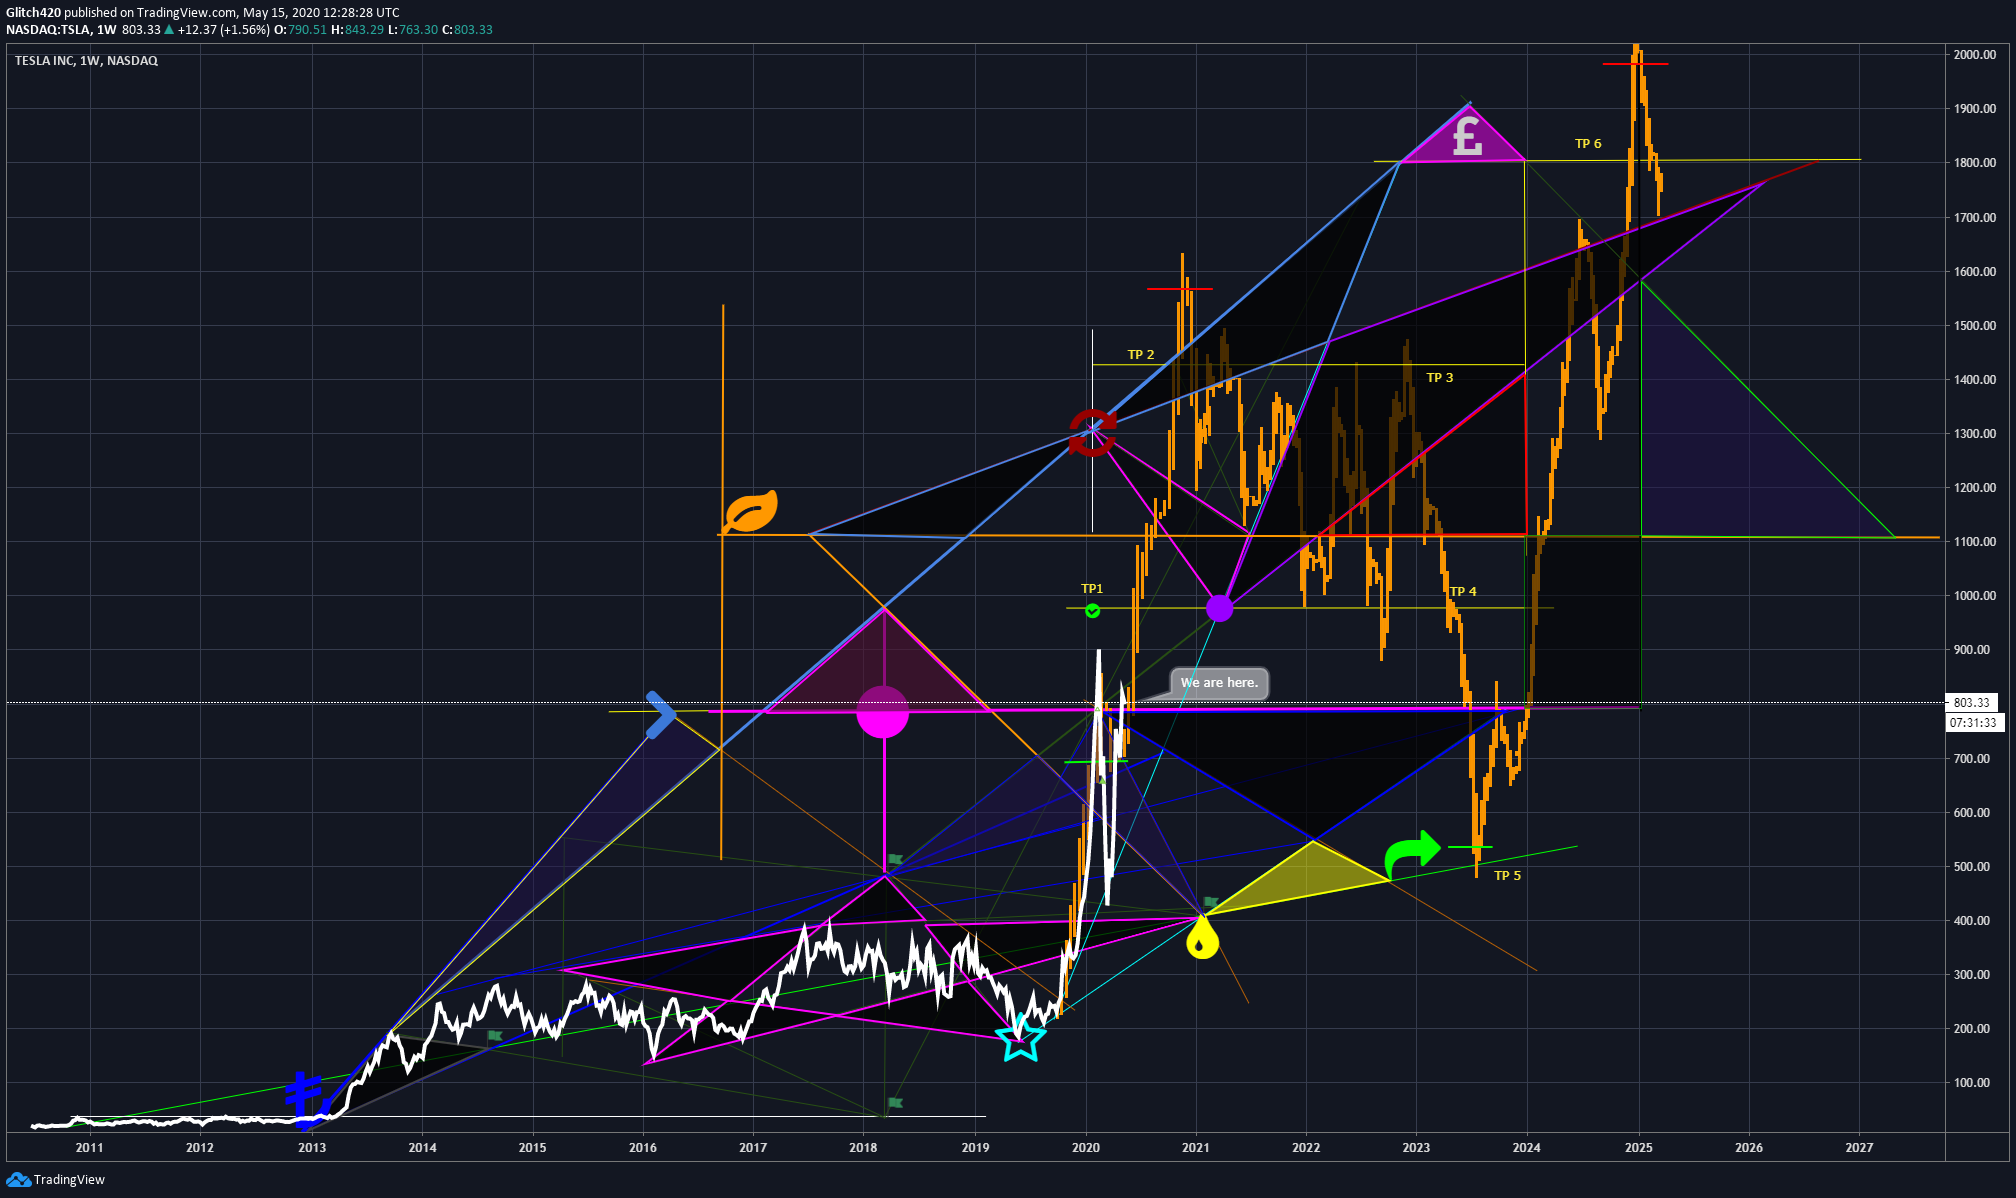Click the blue chevron arrow icon

coord(661,715)
